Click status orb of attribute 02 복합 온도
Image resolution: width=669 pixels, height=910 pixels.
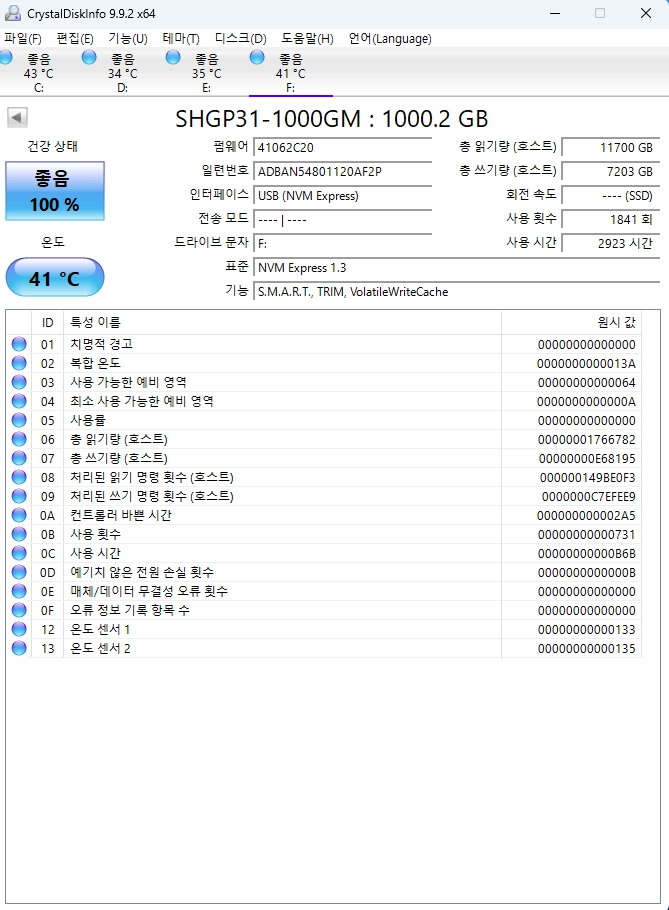(19, 363)
